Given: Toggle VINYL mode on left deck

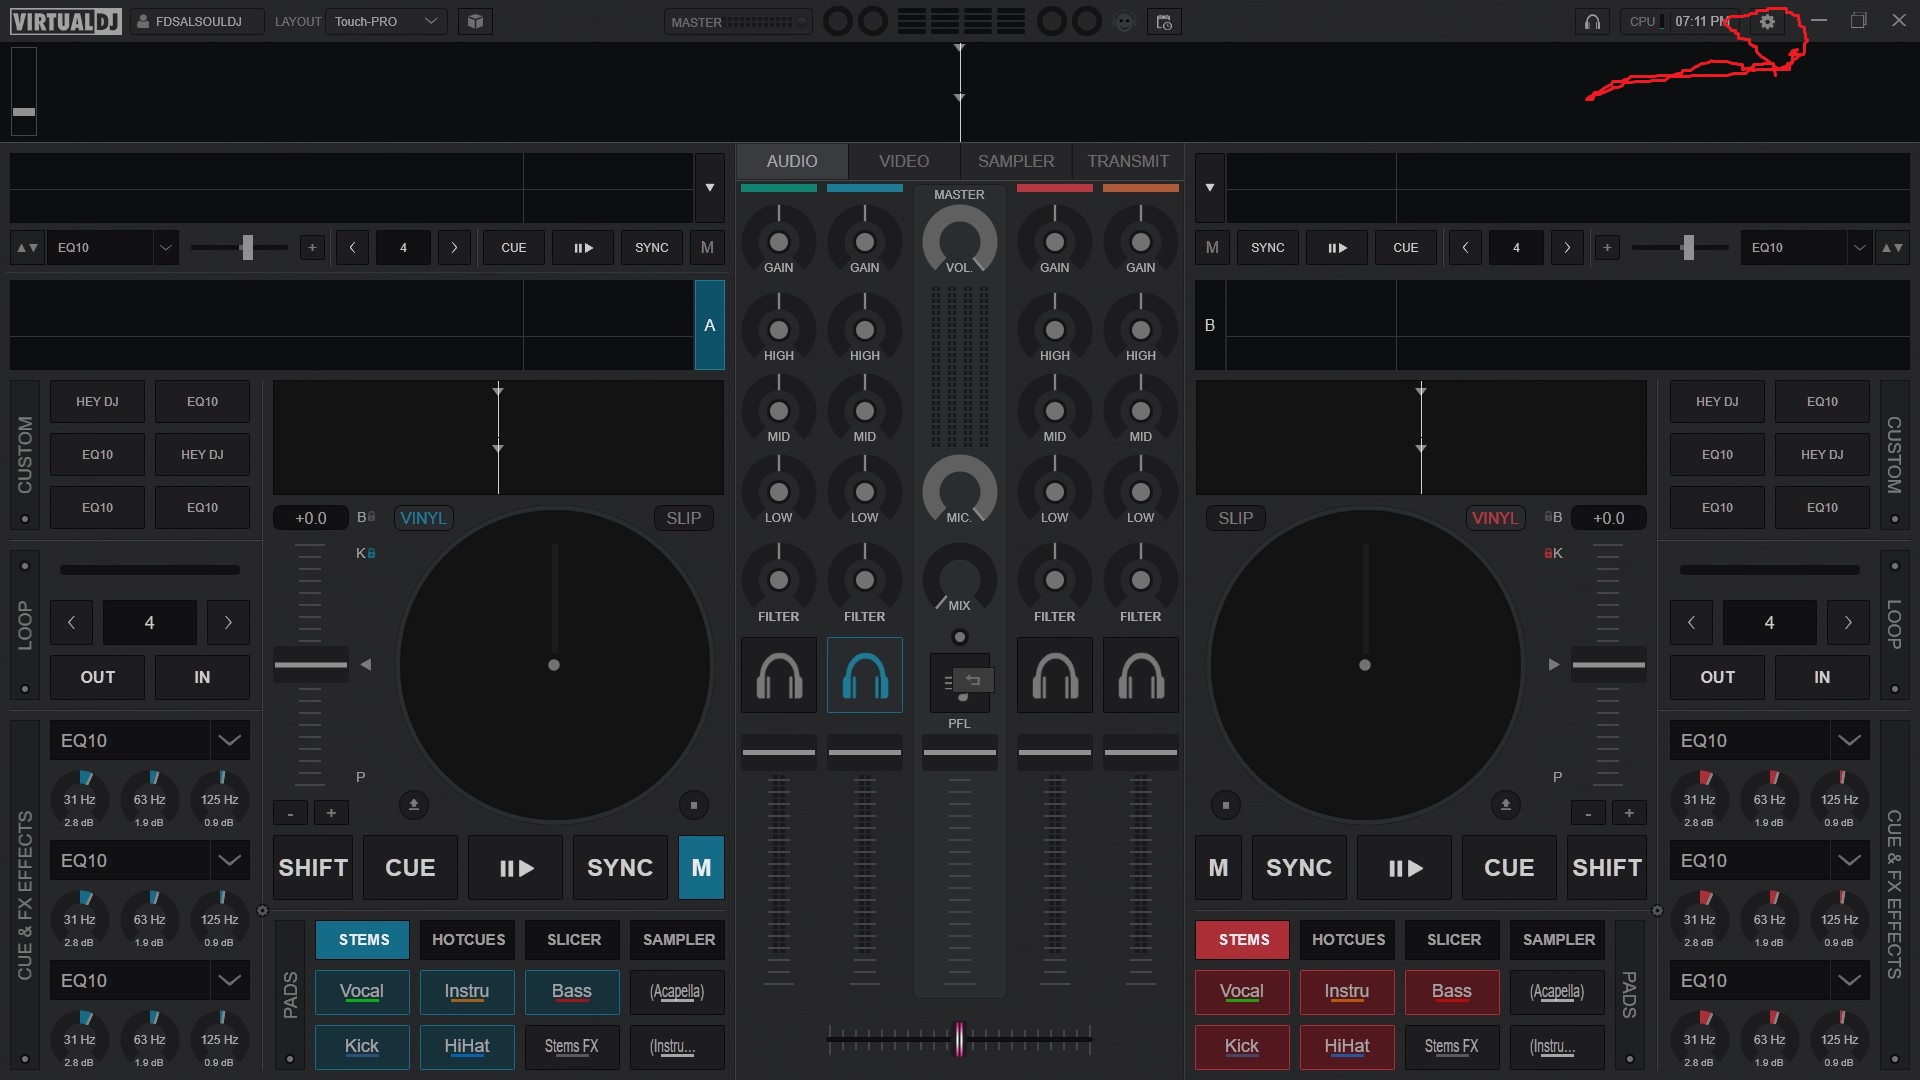Looking at the screenshot, I should (423, 518).
